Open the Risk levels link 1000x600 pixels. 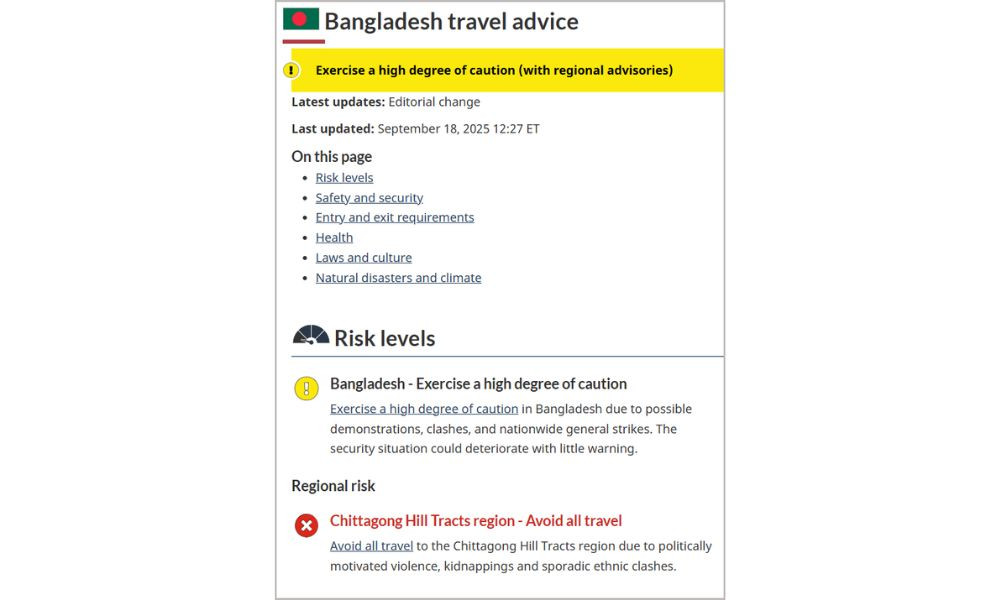click(344, 177)
